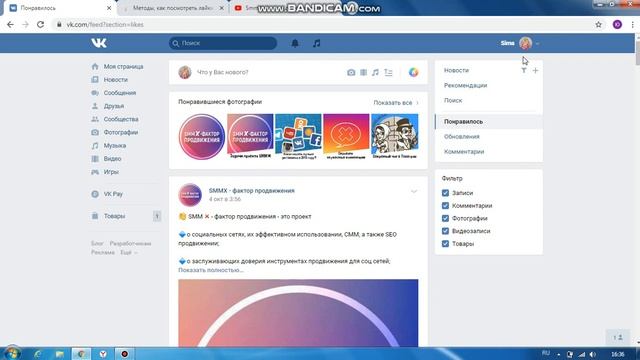640x360 pixels.
Task: Open the Разработчикам footer link
Action: 130,244
